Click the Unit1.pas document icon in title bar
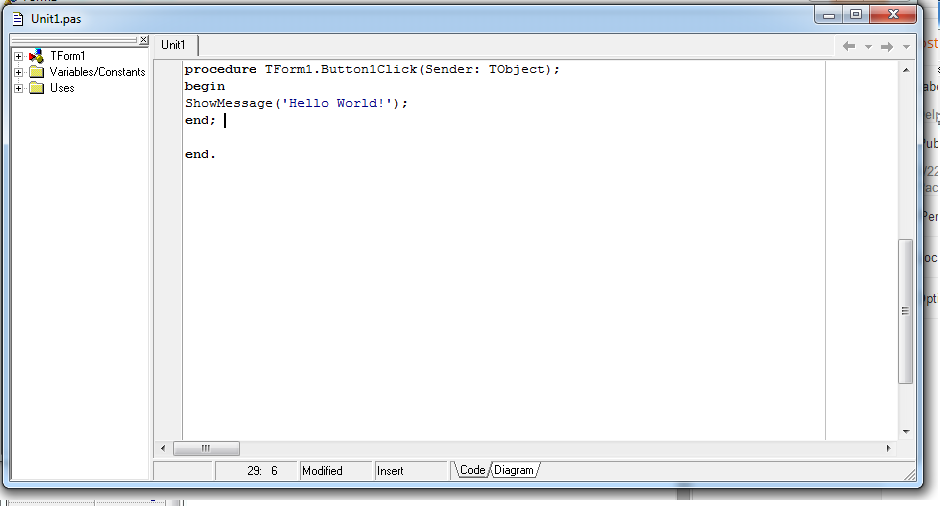This screenshot has width=940, height=506. [x=19, y=19]
